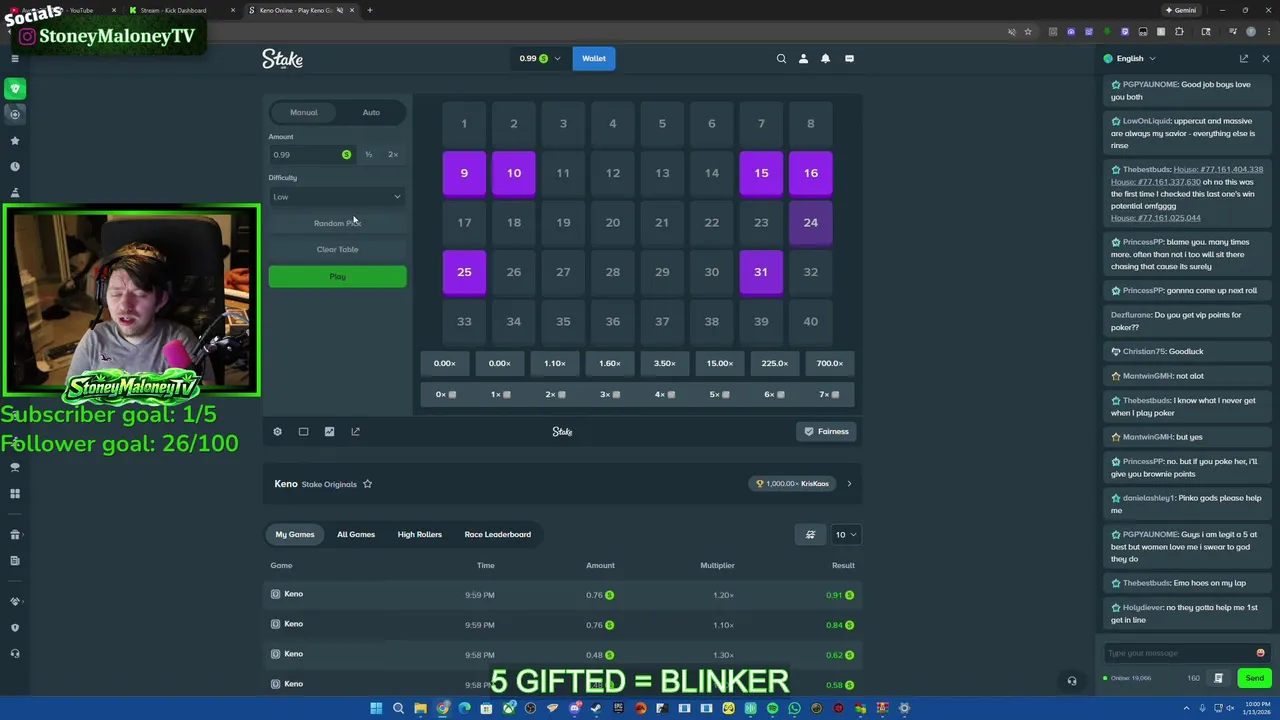Open the Stake sidebar hamburger menu

point(15,59)
